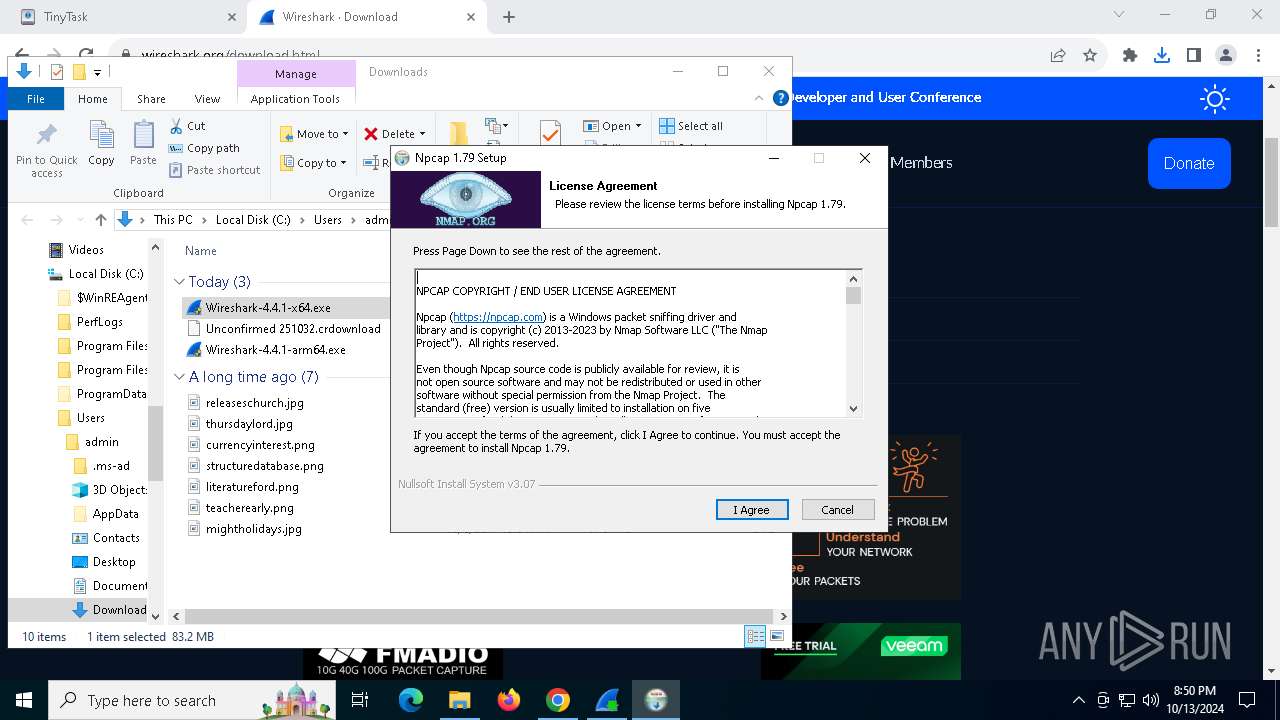Open the Windows Start menu
This screenshot has height=720, width=1280.
[24, 700]
